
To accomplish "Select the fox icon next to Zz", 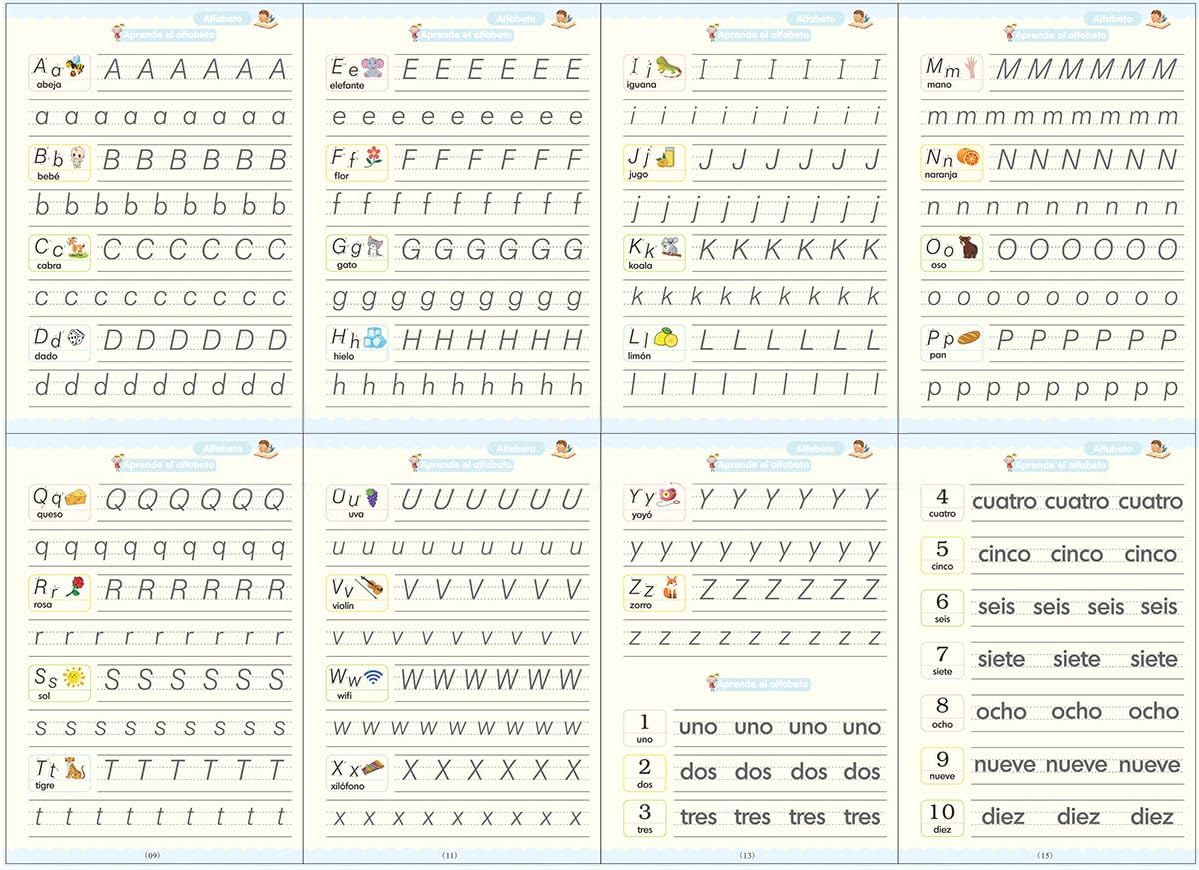I will (670, 587).
